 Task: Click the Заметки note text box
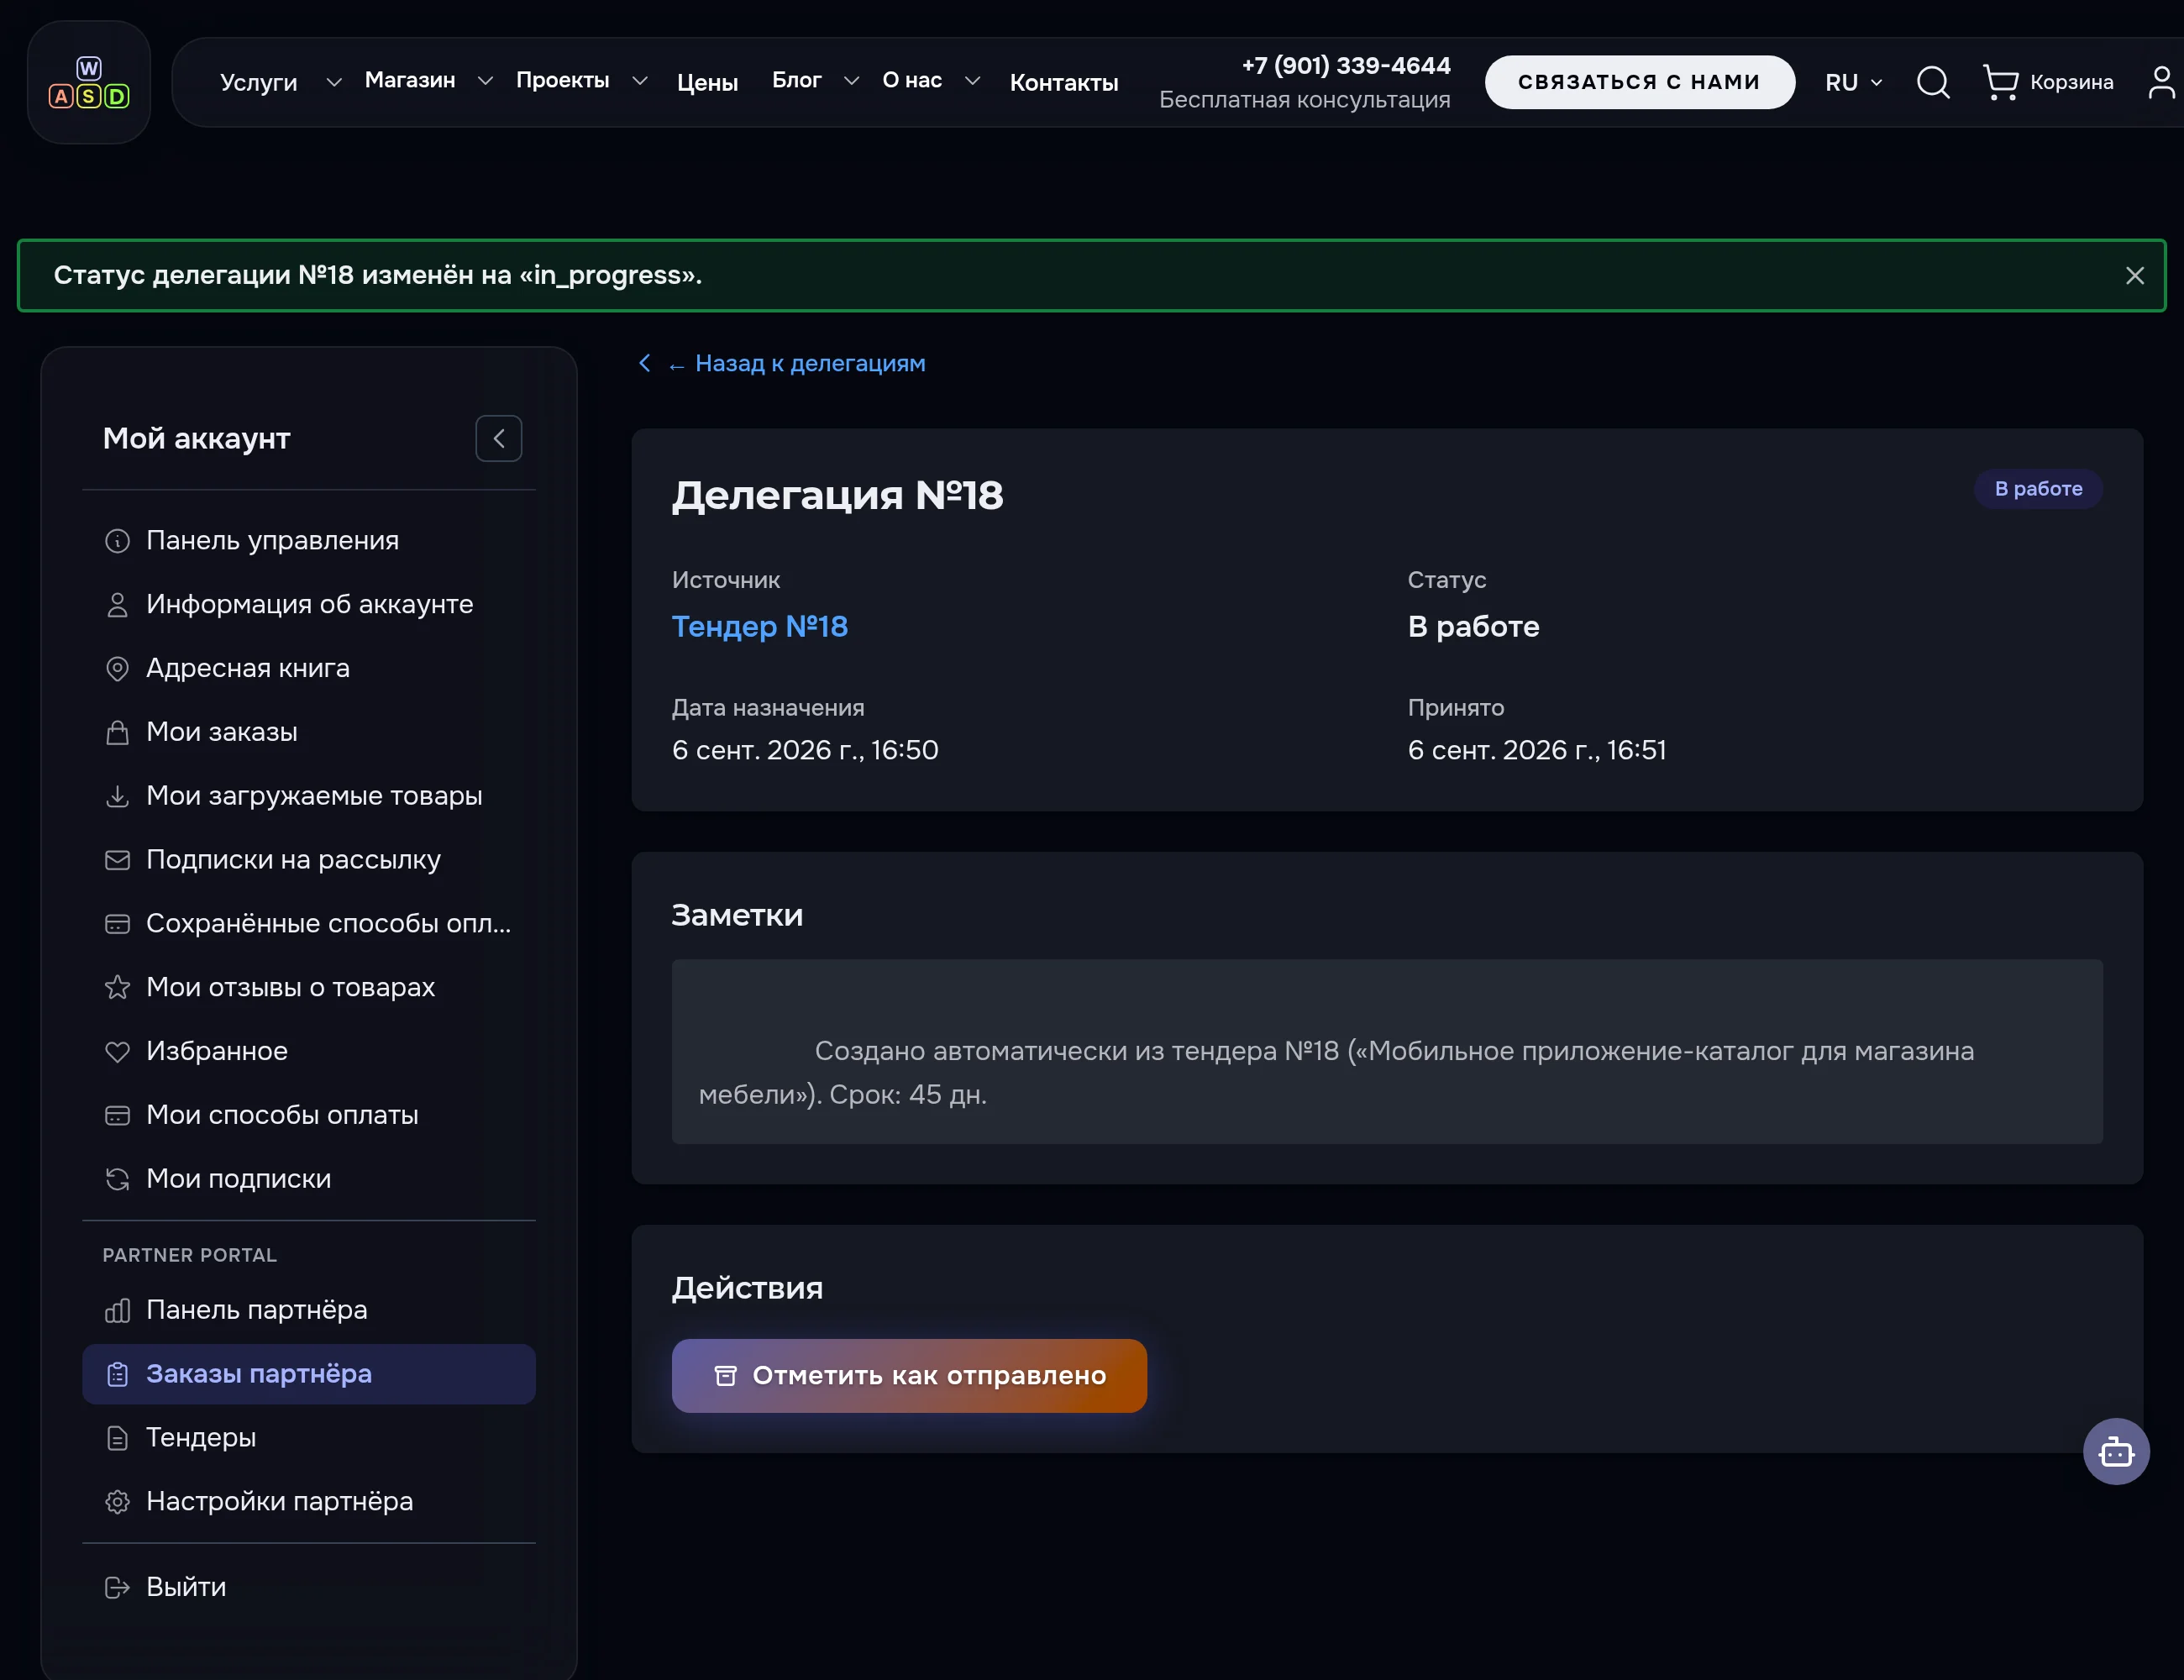1387,1052
